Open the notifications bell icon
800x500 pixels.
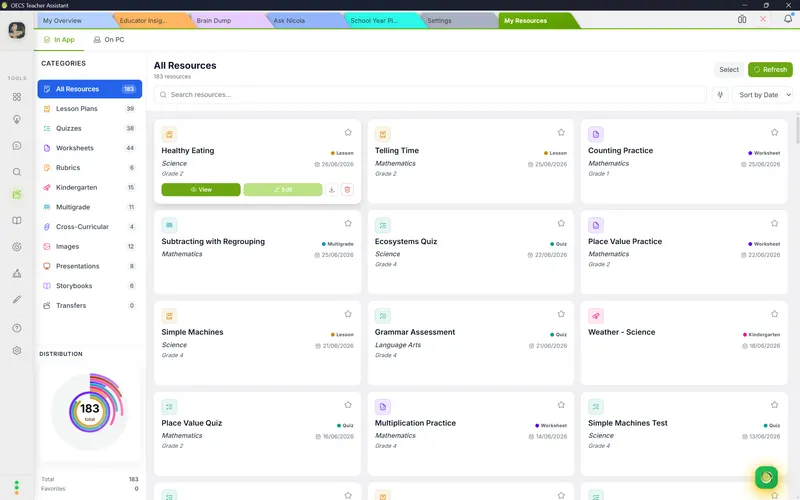[788, 19]
